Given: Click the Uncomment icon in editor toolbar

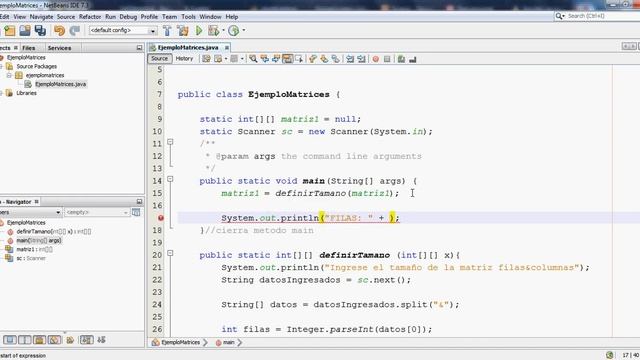Looking at the screenshot, I should click(413, 59).
